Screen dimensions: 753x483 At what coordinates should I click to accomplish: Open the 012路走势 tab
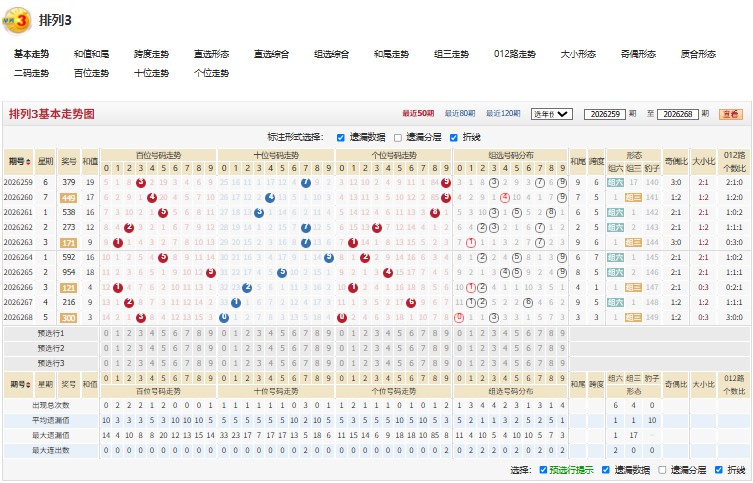click(515, 54)
